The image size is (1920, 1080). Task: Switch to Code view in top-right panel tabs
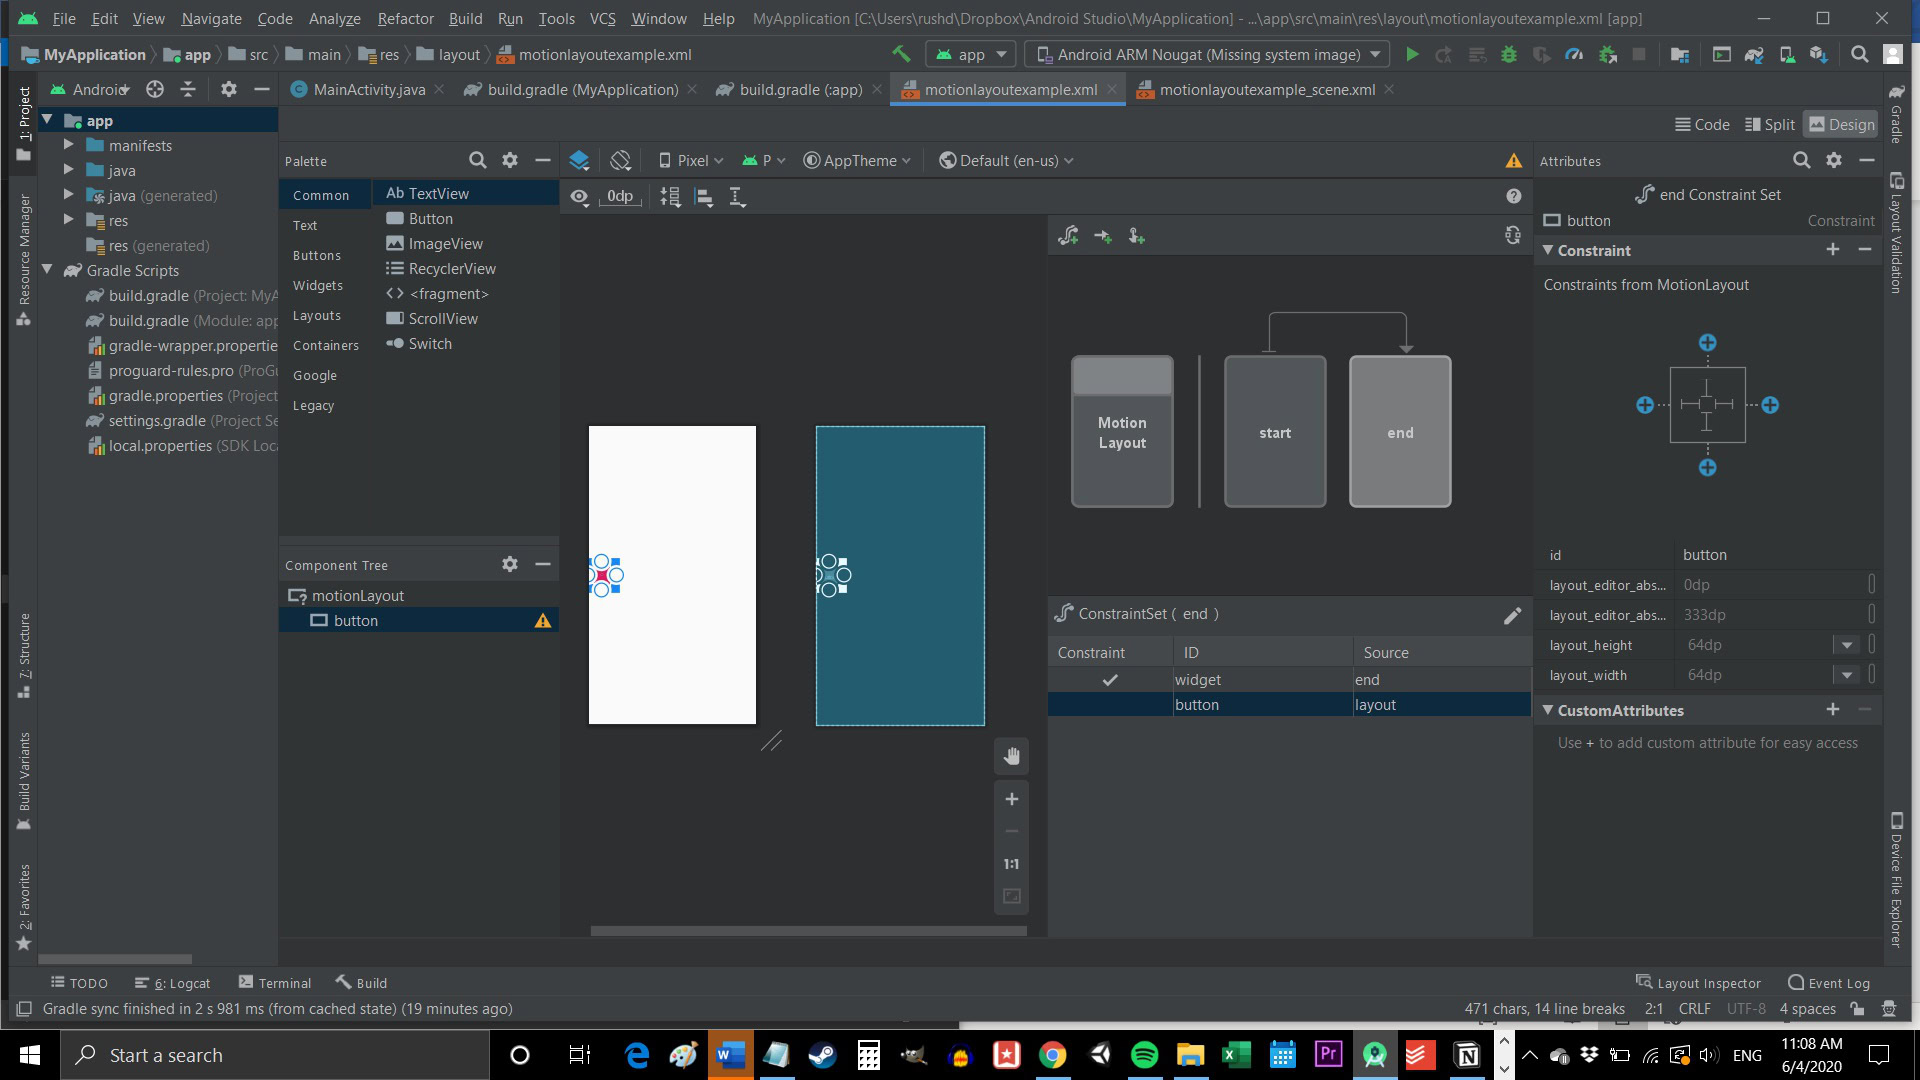[x=1710, y=124]
